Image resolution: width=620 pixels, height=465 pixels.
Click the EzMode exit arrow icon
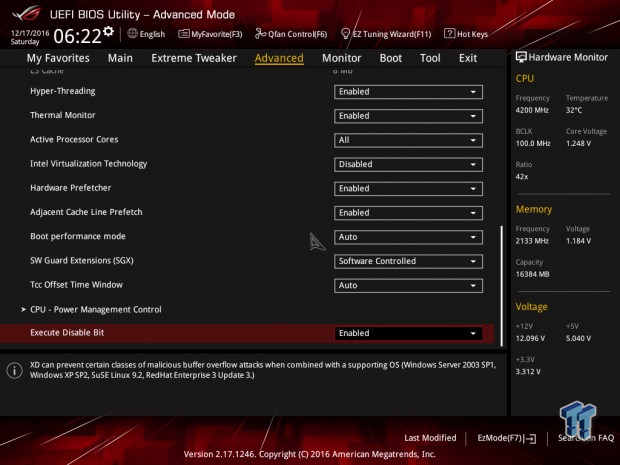530,438
